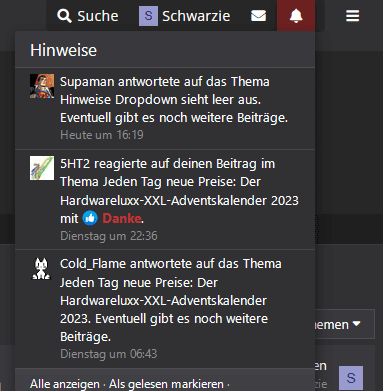The image size is (383, 391).
Task: Click the Suche search label
Action: click(98, 16)
